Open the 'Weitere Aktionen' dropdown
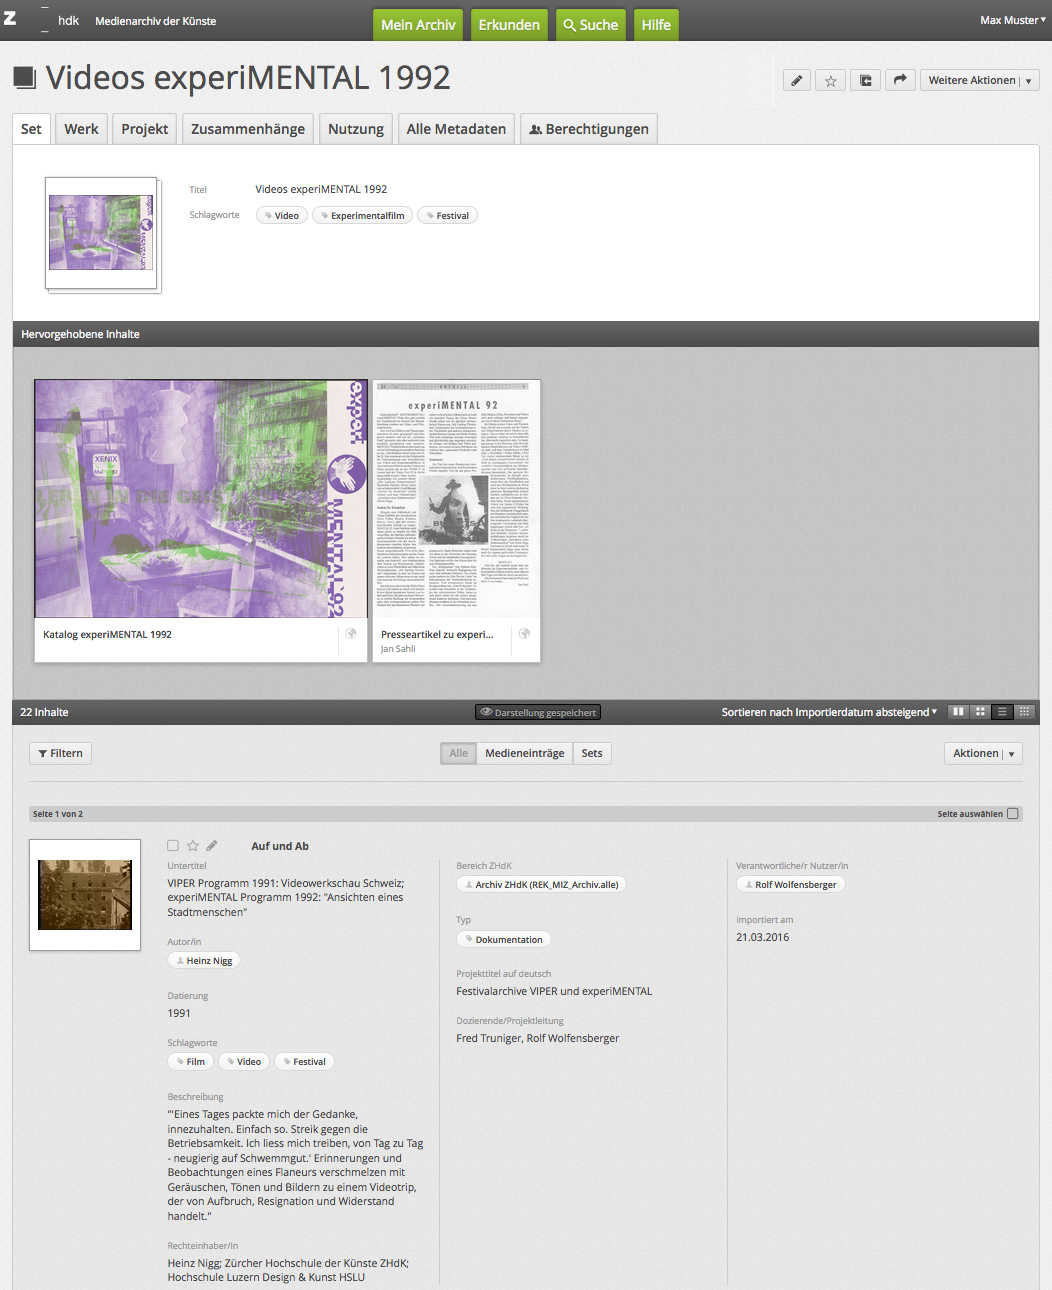 tap(979, 81)
